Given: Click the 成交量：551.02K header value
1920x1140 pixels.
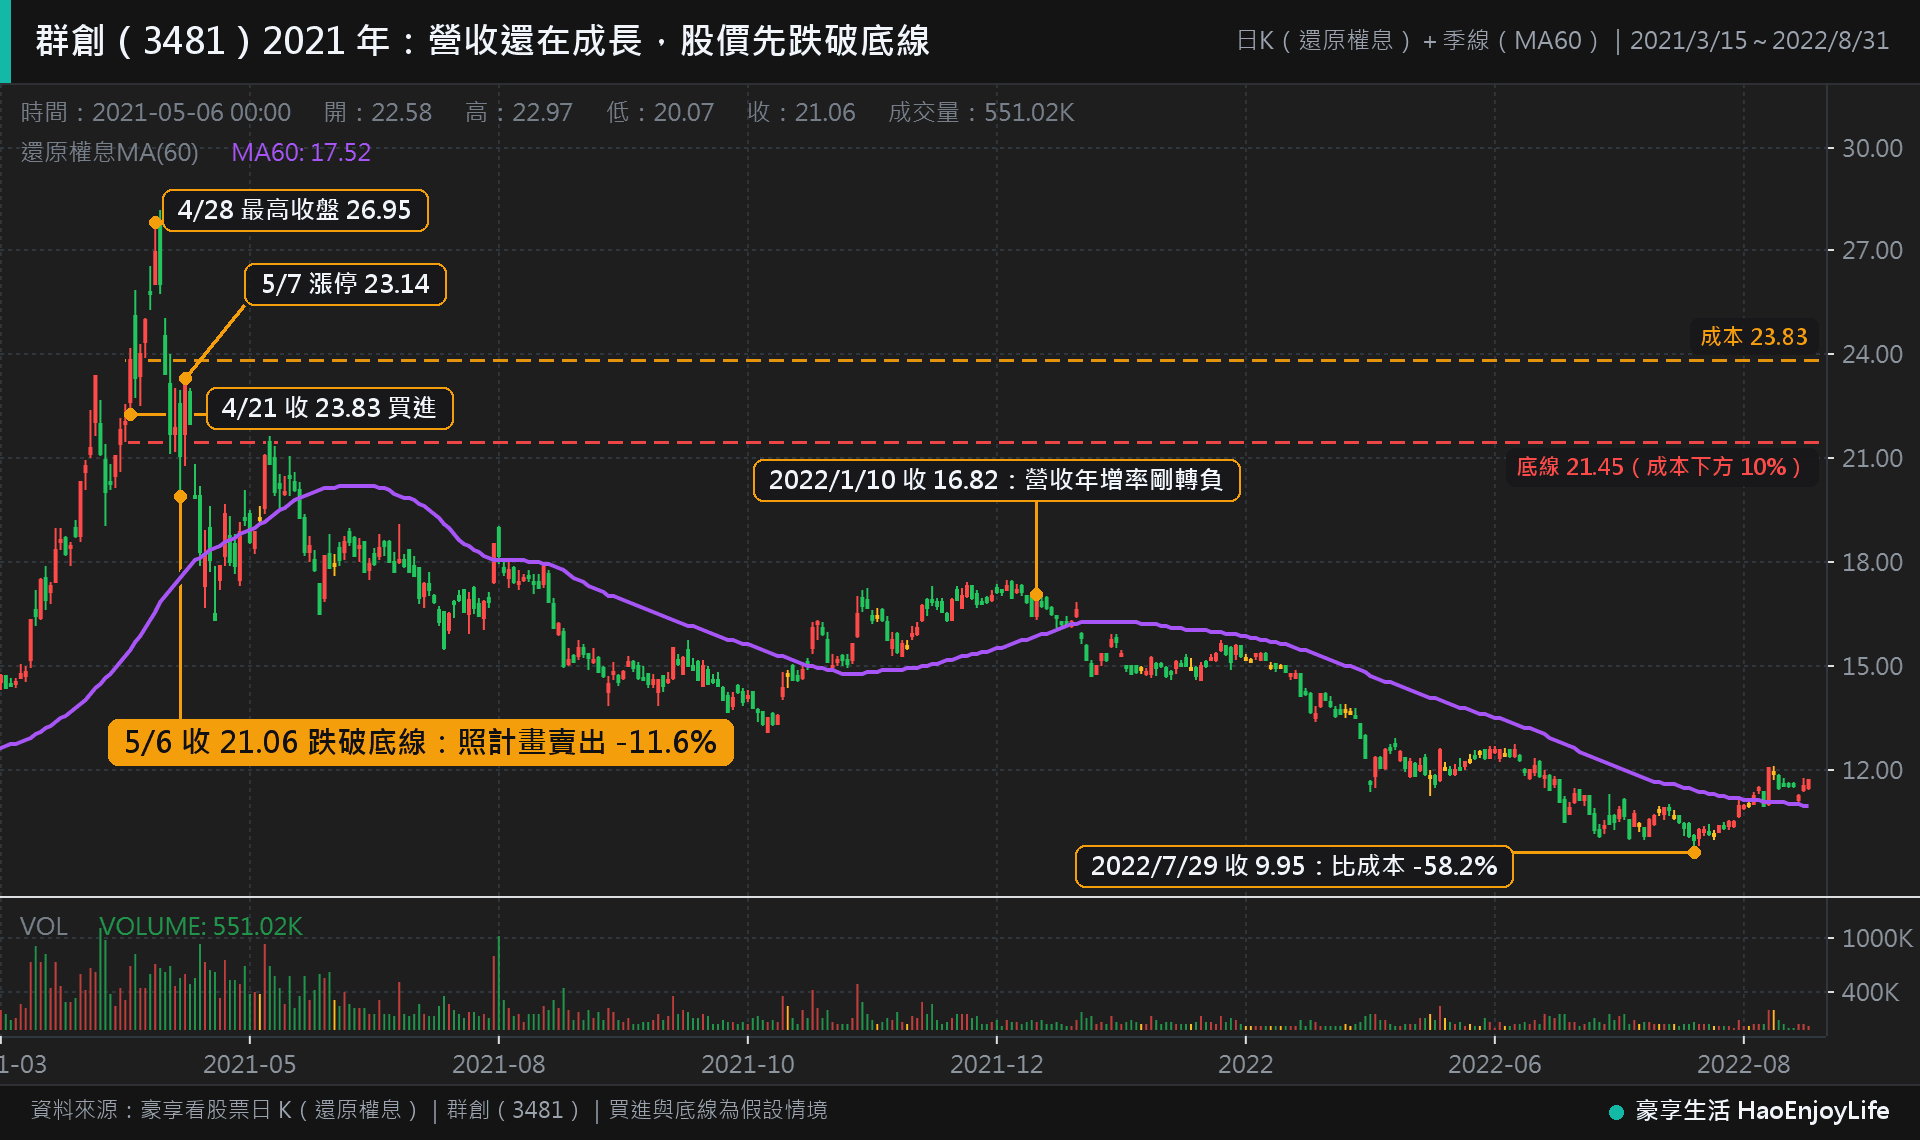Looking at the screenshot, I should pos(981,112).
